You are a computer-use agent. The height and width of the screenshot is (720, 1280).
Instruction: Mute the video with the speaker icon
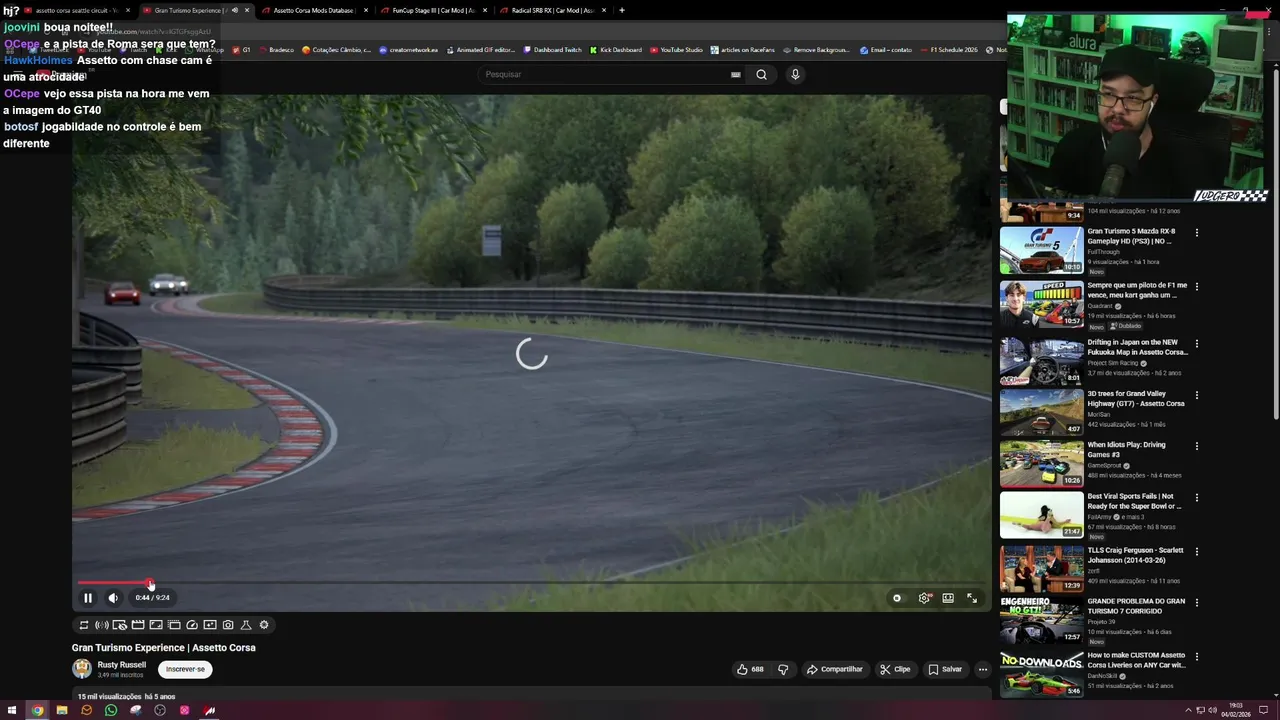tap(113, 598)
